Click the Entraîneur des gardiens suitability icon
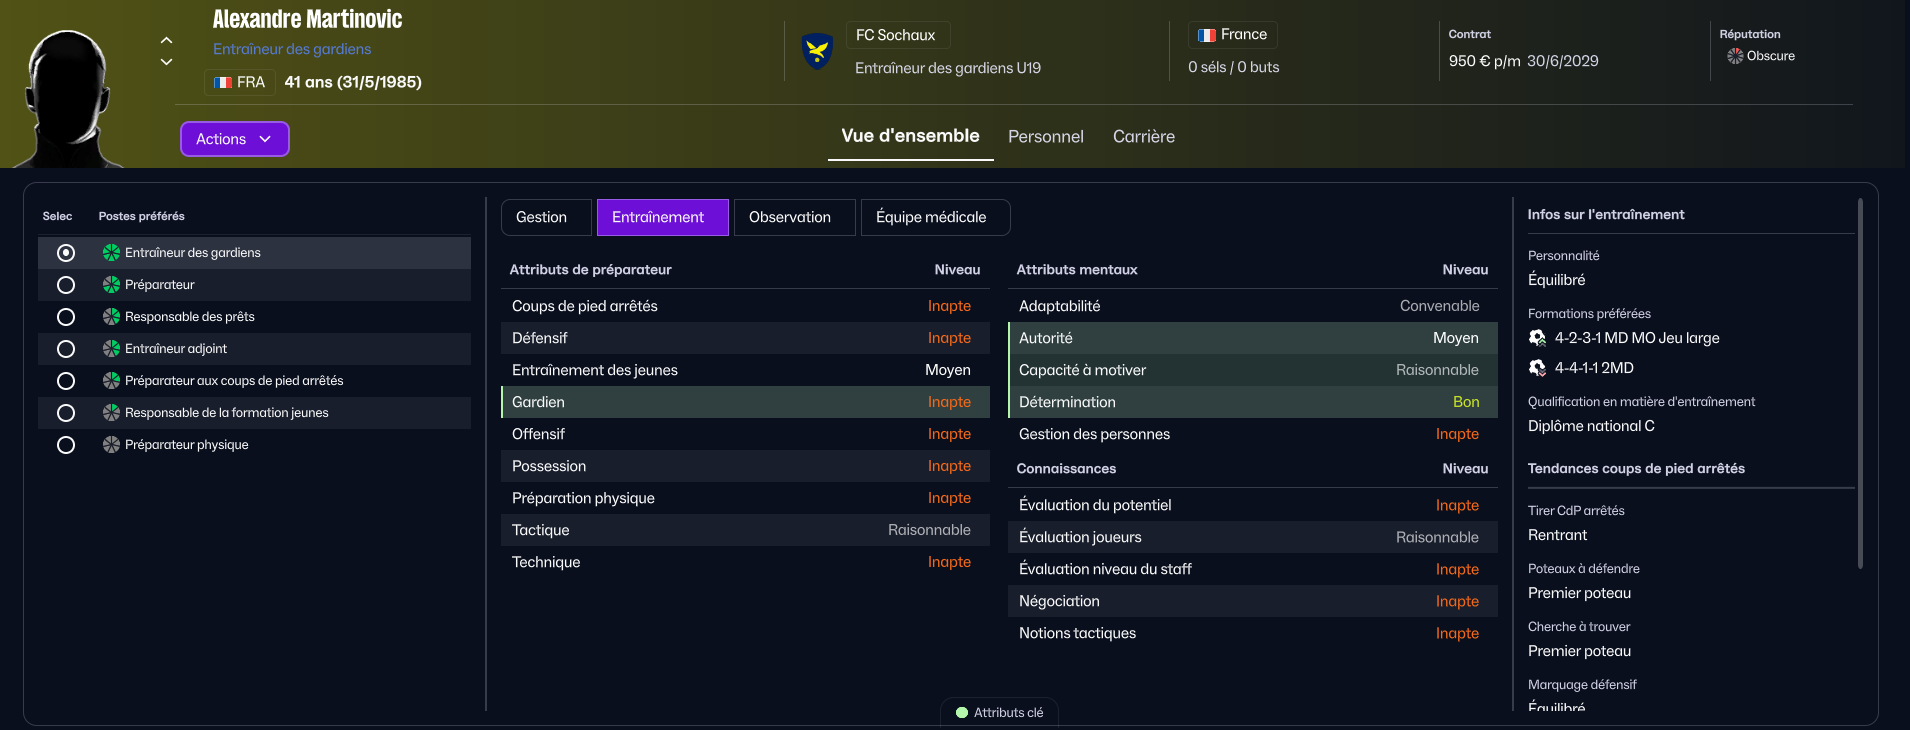Screen dimensions: 1910x730 tap(111, 253)
